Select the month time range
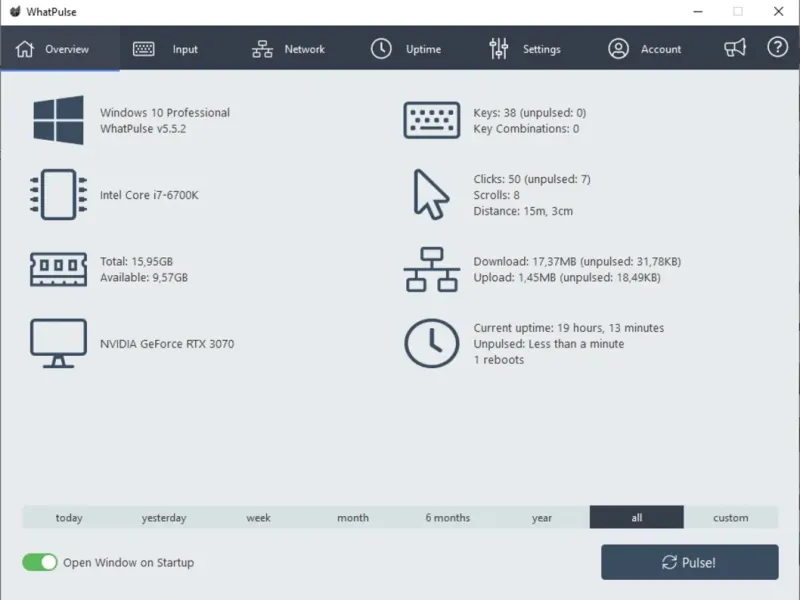Viewport: 800px width, 600px height. click(353, 517)
